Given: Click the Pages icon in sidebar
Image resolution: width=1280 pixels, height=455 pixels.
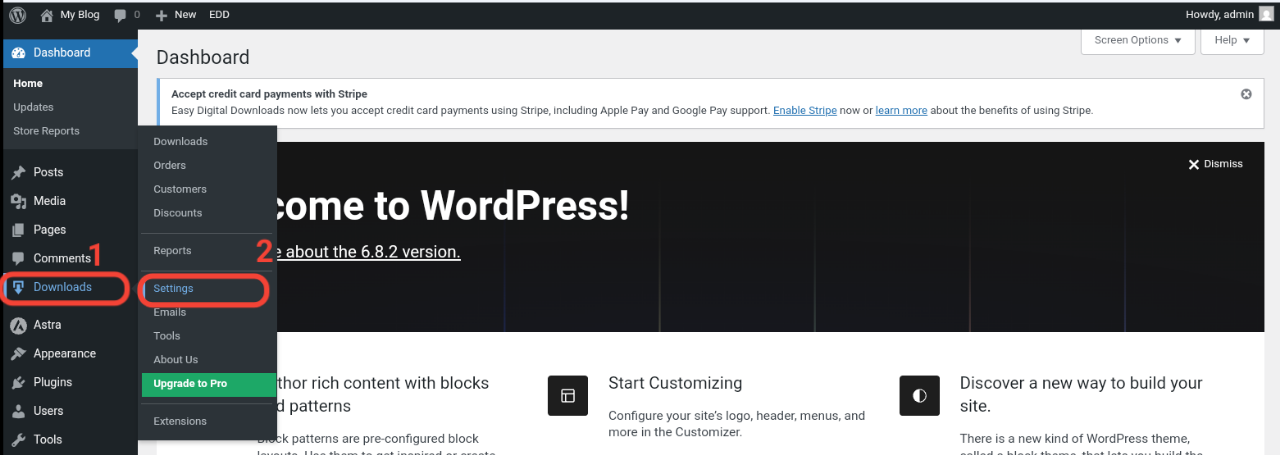Looking at the screenshot, I should (x=18, y=230).
